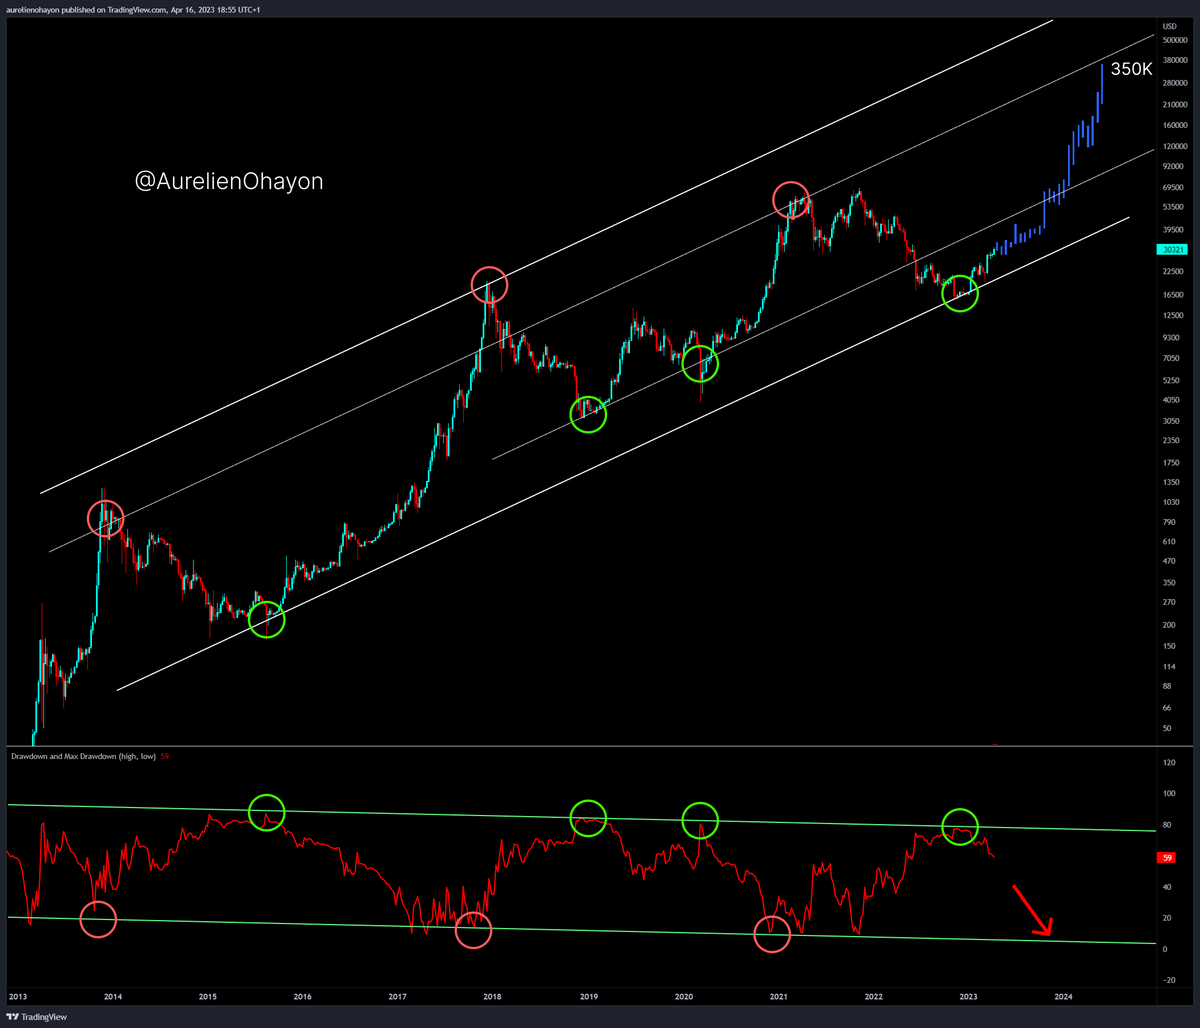Click the 12500 price axis label
Viewport: 1200px width, 1028px height.
(1173, 315)
